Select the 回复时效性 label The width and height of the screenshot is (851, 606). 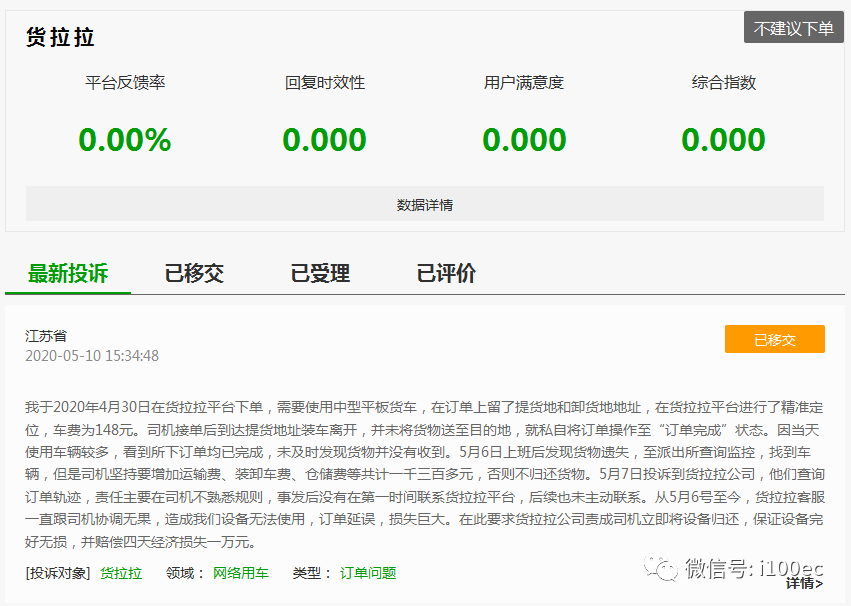325,82
